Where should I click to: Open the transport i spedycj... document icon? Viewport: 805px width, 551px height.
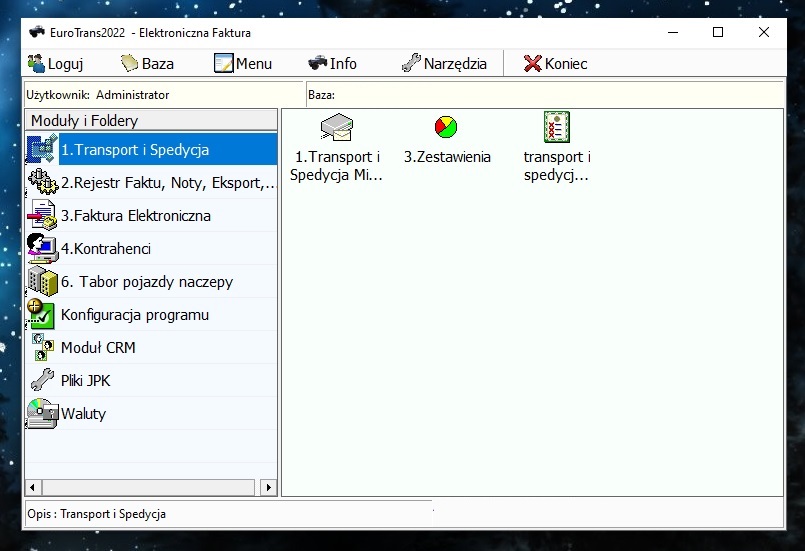556,127
